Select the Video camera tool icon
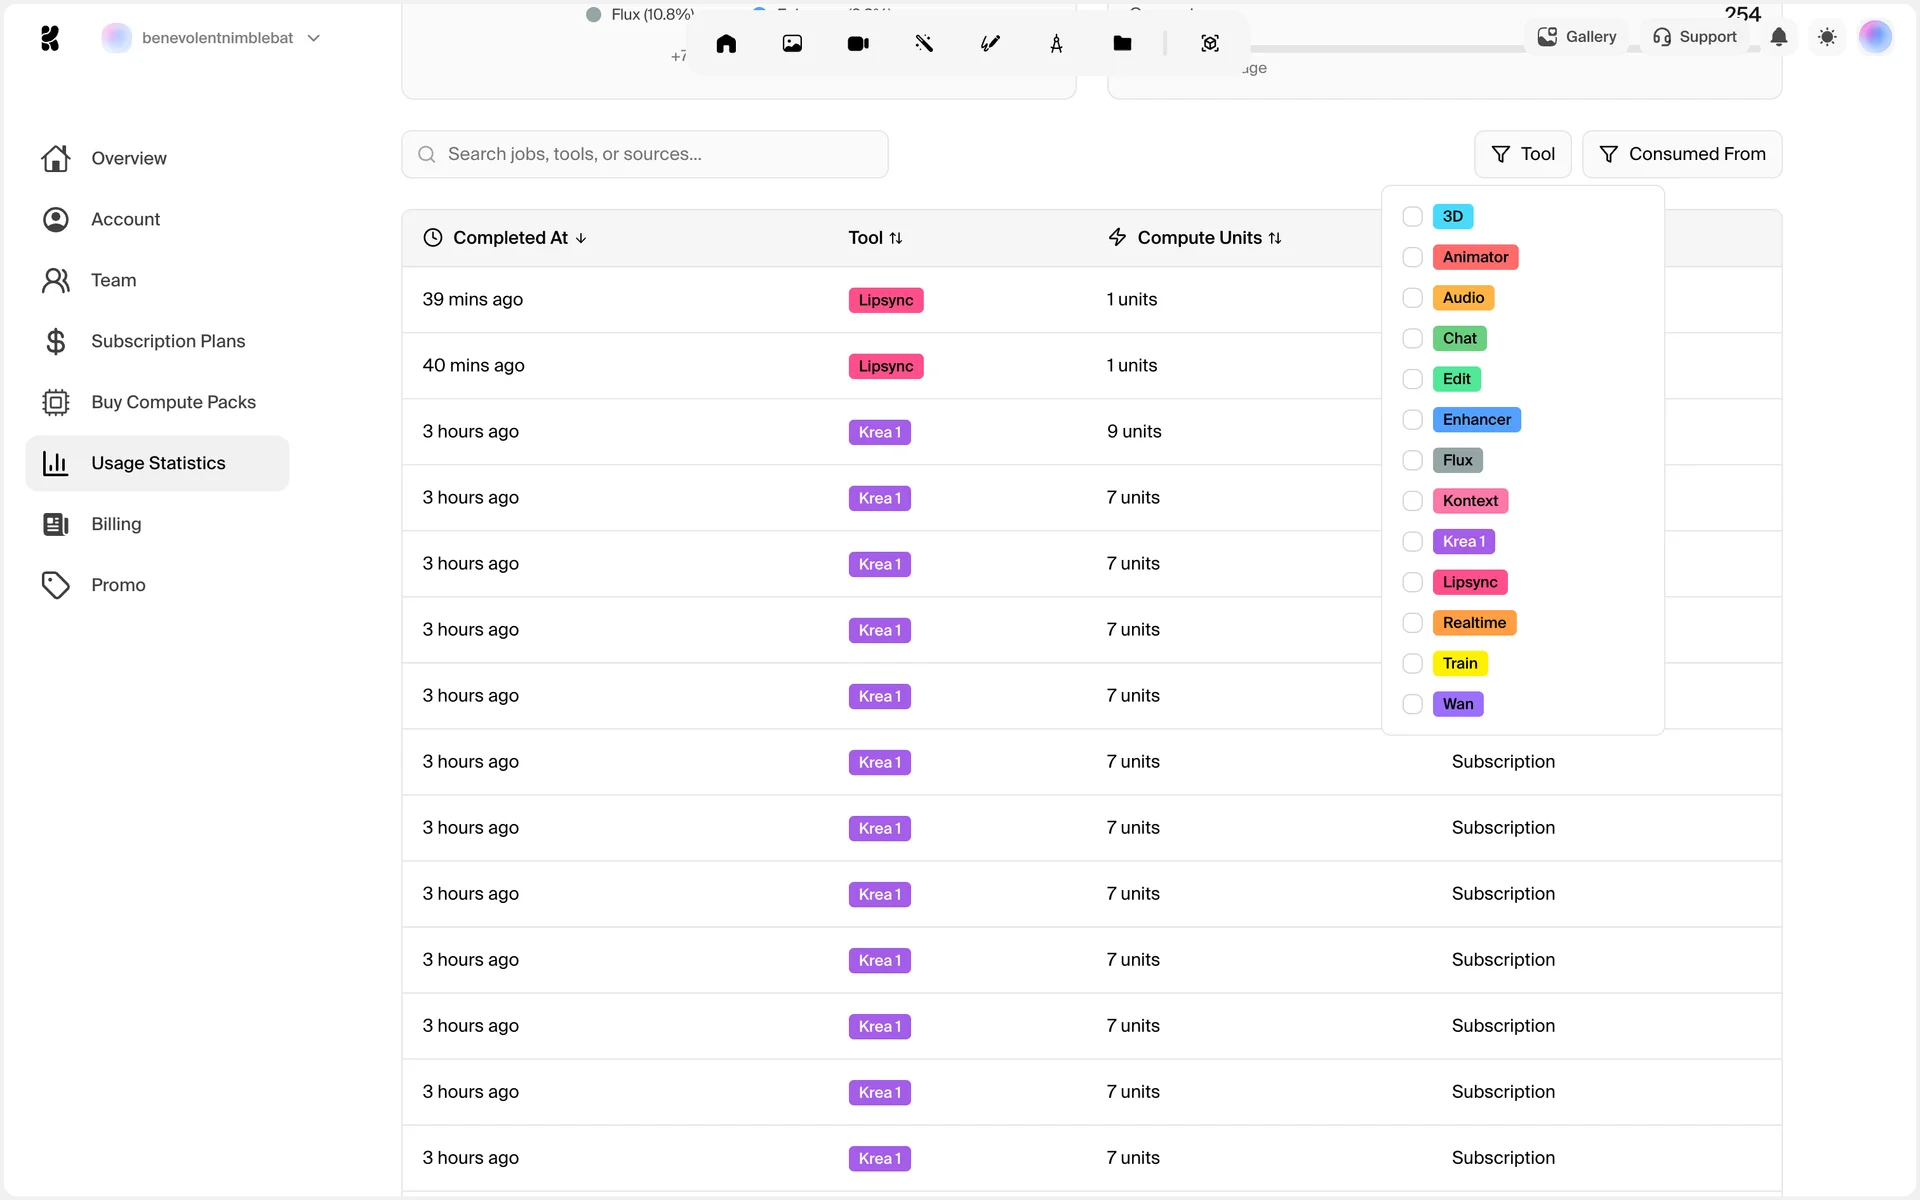This screenshot has width=1920, height=1200. pos(858,43)
